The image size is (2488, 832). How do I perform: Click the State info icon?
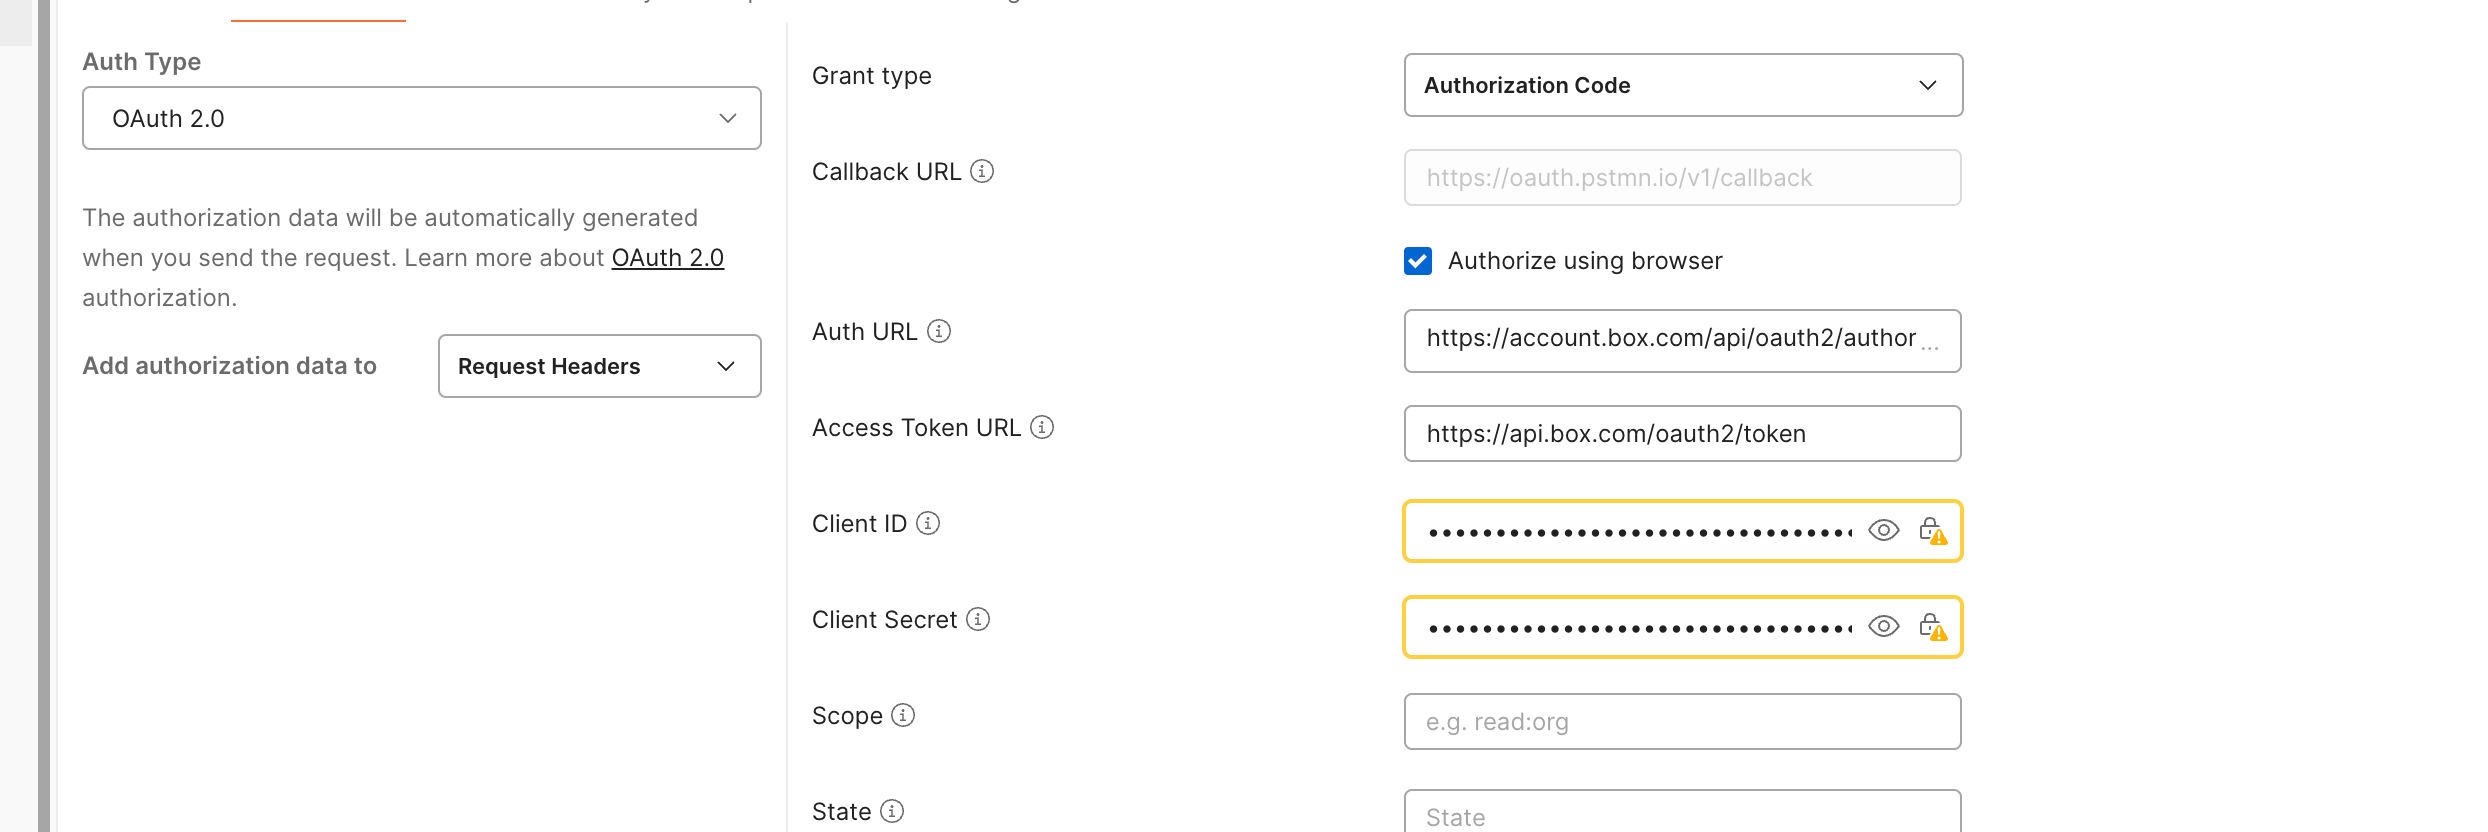tap(892, 811)
